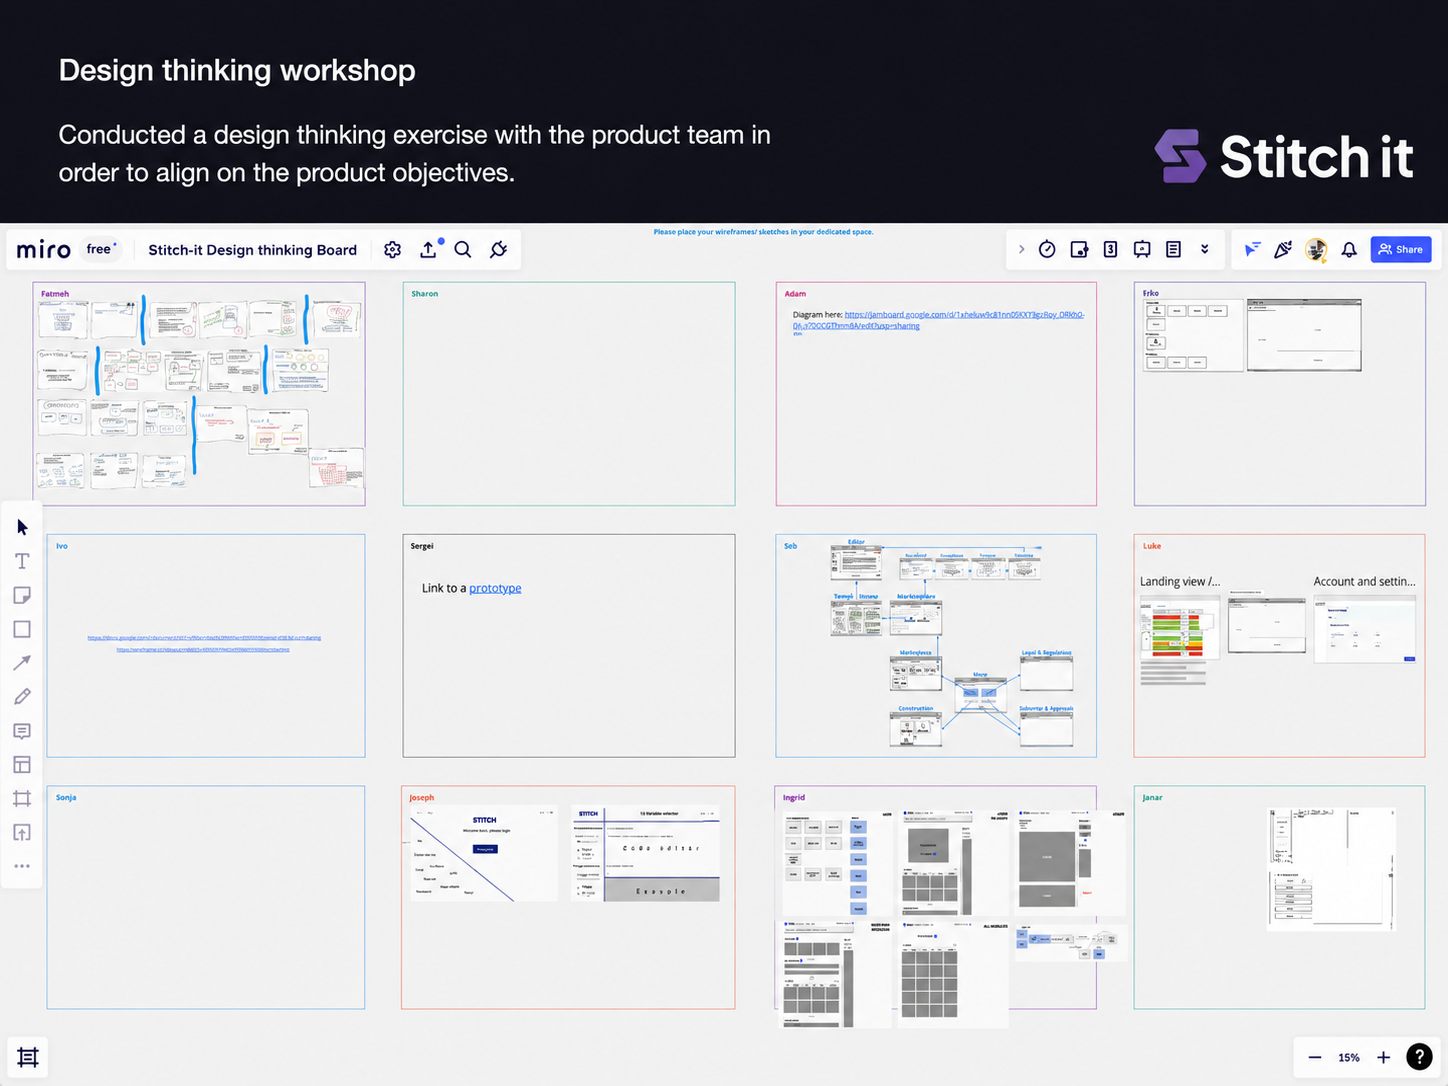
Task: Open the frames panel bottom-left icon
Action: 28,1057
